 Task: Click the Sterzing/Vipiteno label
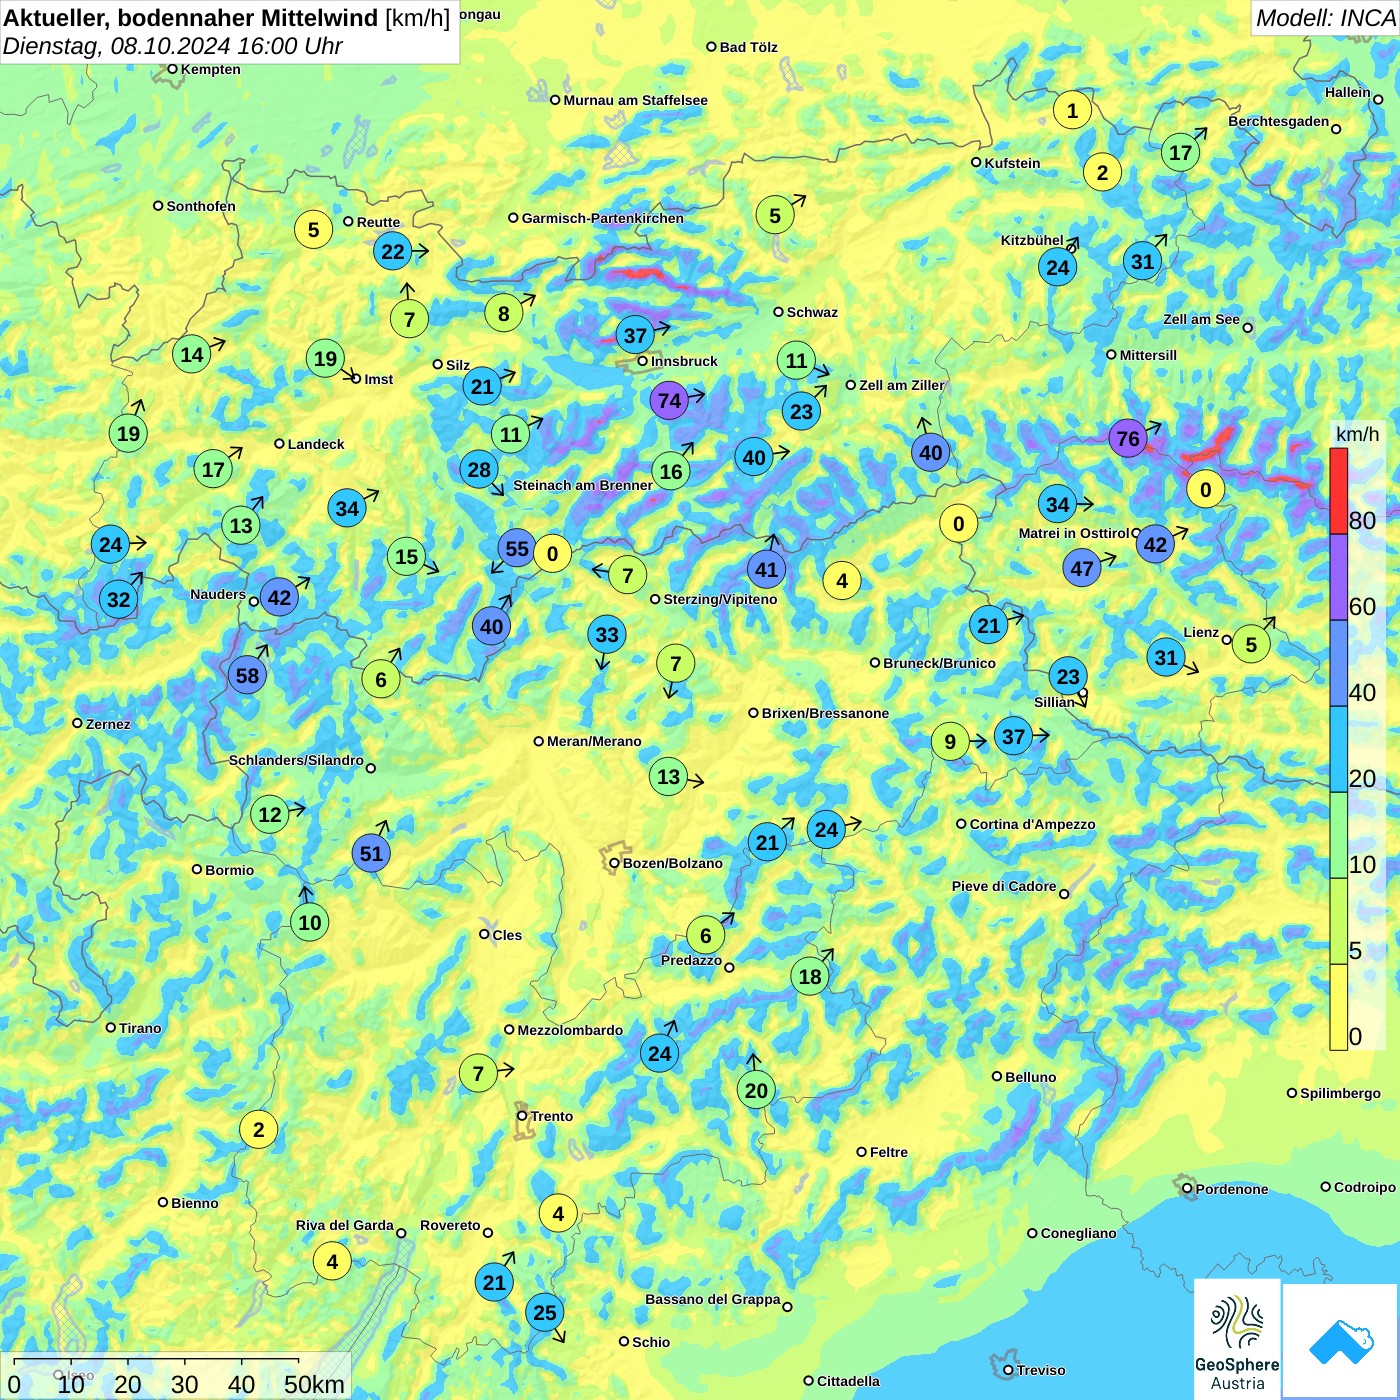click(720, 599)
